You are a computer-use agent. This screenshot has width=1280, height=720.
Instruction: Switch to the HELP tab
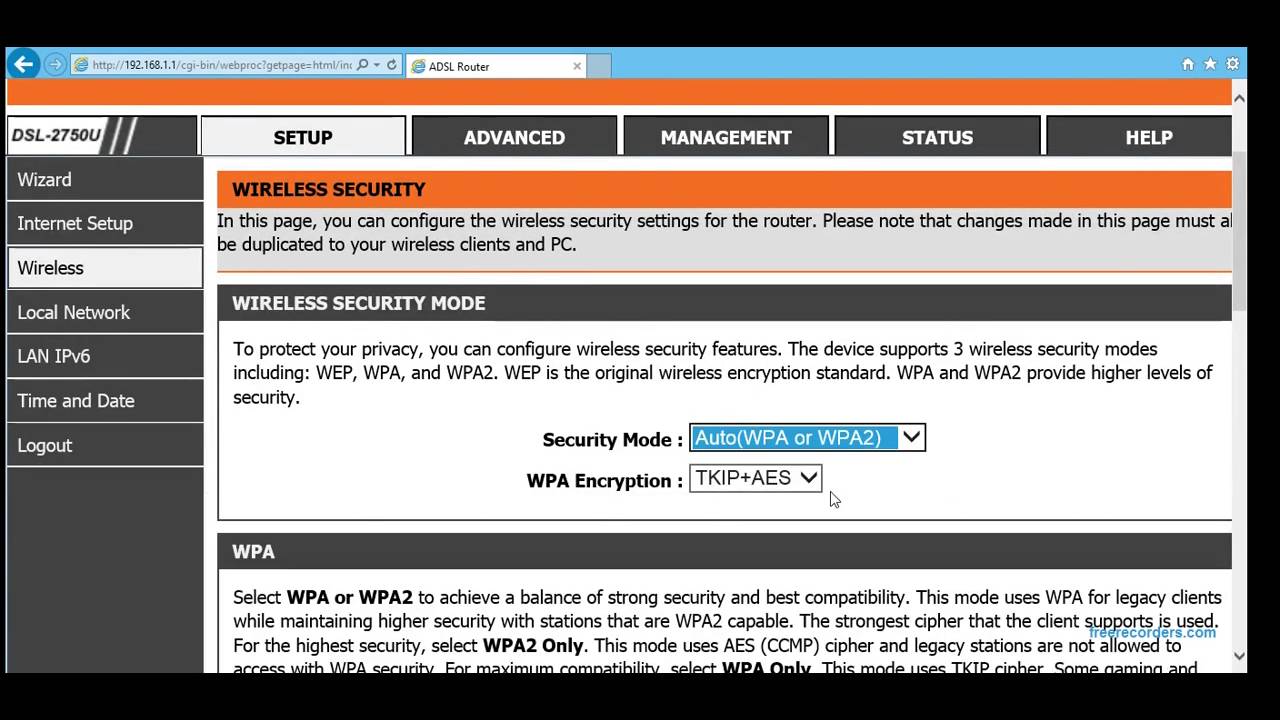click(x=1140, y=137)
